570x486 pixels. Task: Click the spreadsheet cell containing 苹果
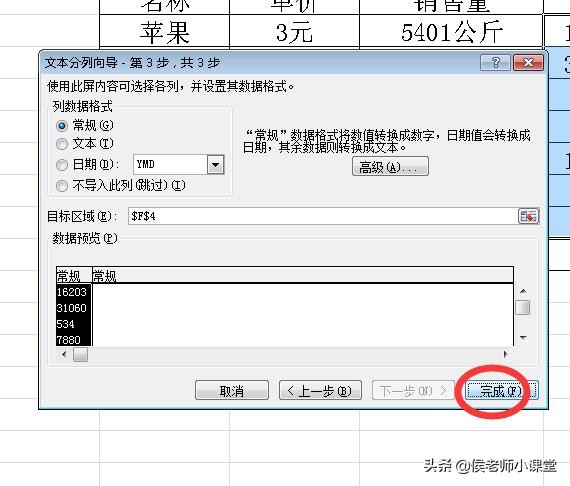(x=165, y=31)
